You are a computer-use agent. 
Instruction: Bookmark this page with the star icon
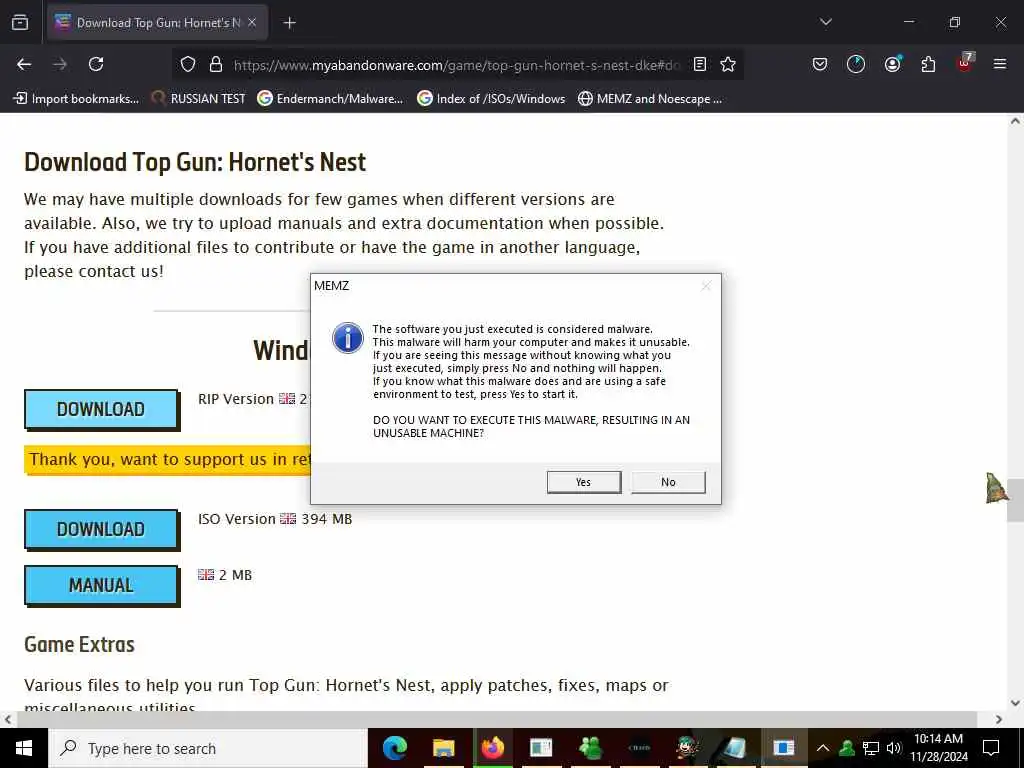(728, 64)
